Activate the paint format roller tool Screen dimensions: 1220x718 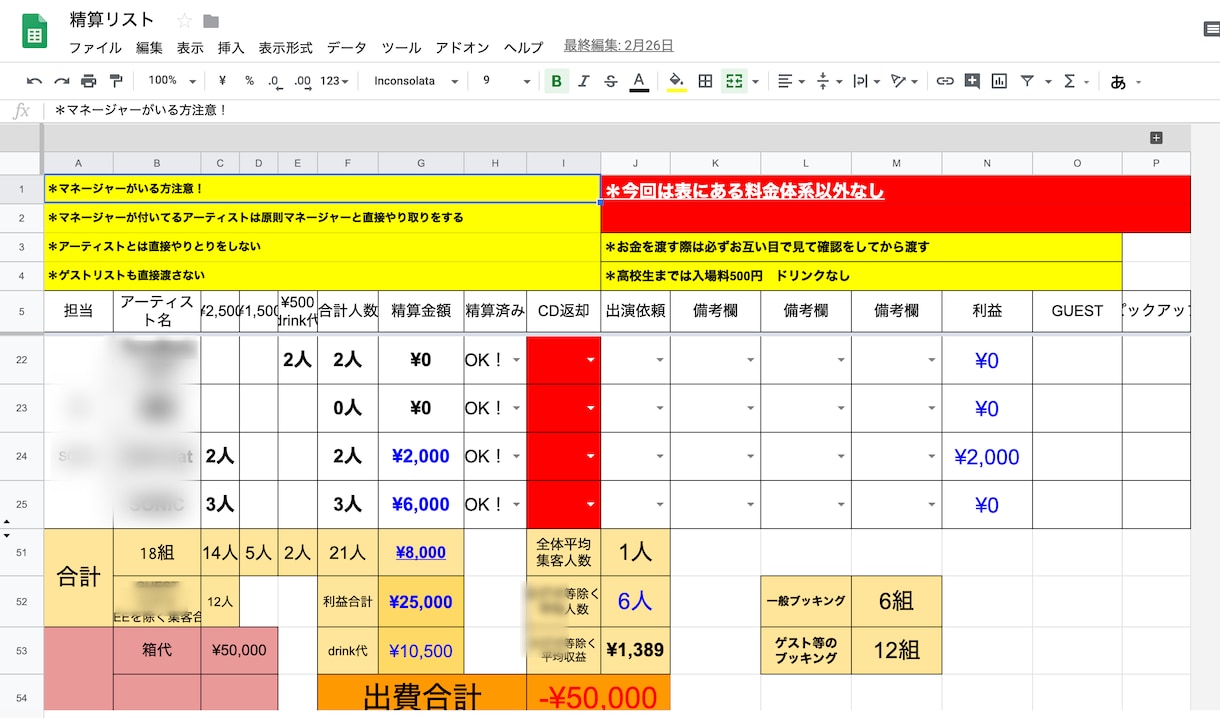(x=116, y=81)
